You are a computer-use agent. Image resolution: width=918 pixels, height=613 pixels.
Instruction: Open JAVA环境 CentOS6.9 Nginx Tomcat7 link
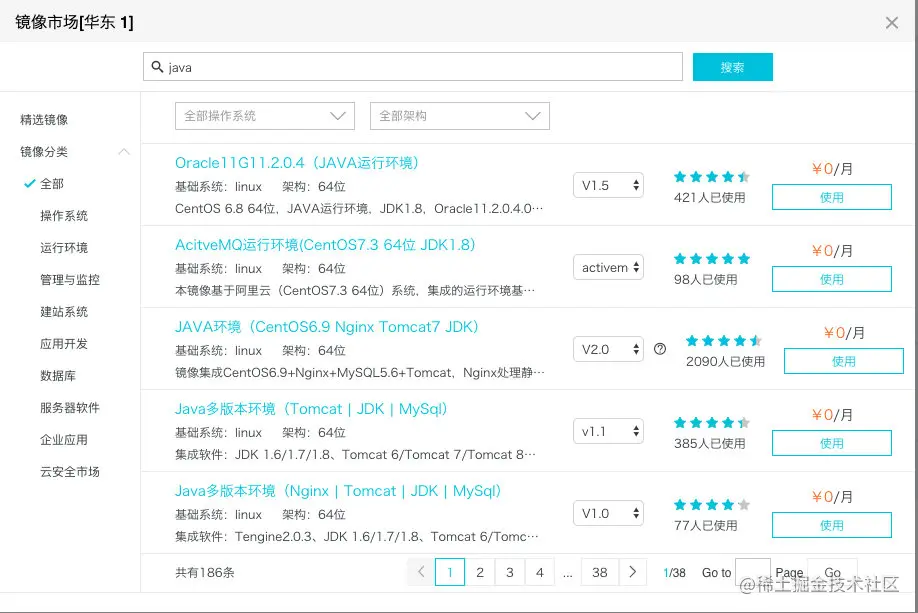click(327, 327)
